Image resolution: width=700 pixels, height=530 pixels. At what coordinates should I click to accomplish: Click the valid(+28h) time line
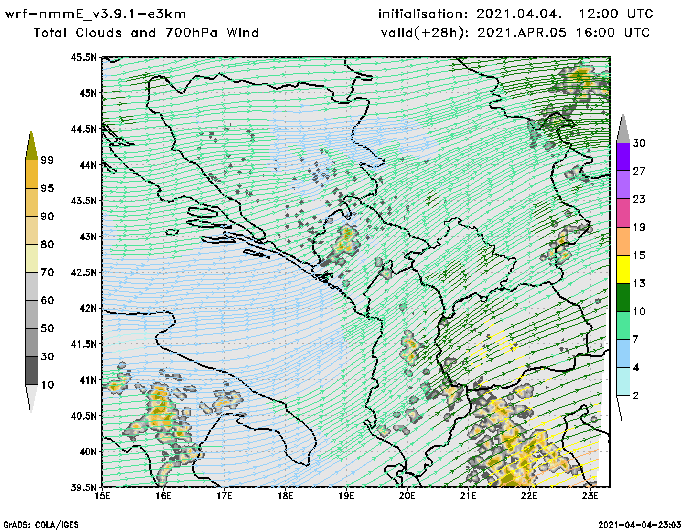516,33
